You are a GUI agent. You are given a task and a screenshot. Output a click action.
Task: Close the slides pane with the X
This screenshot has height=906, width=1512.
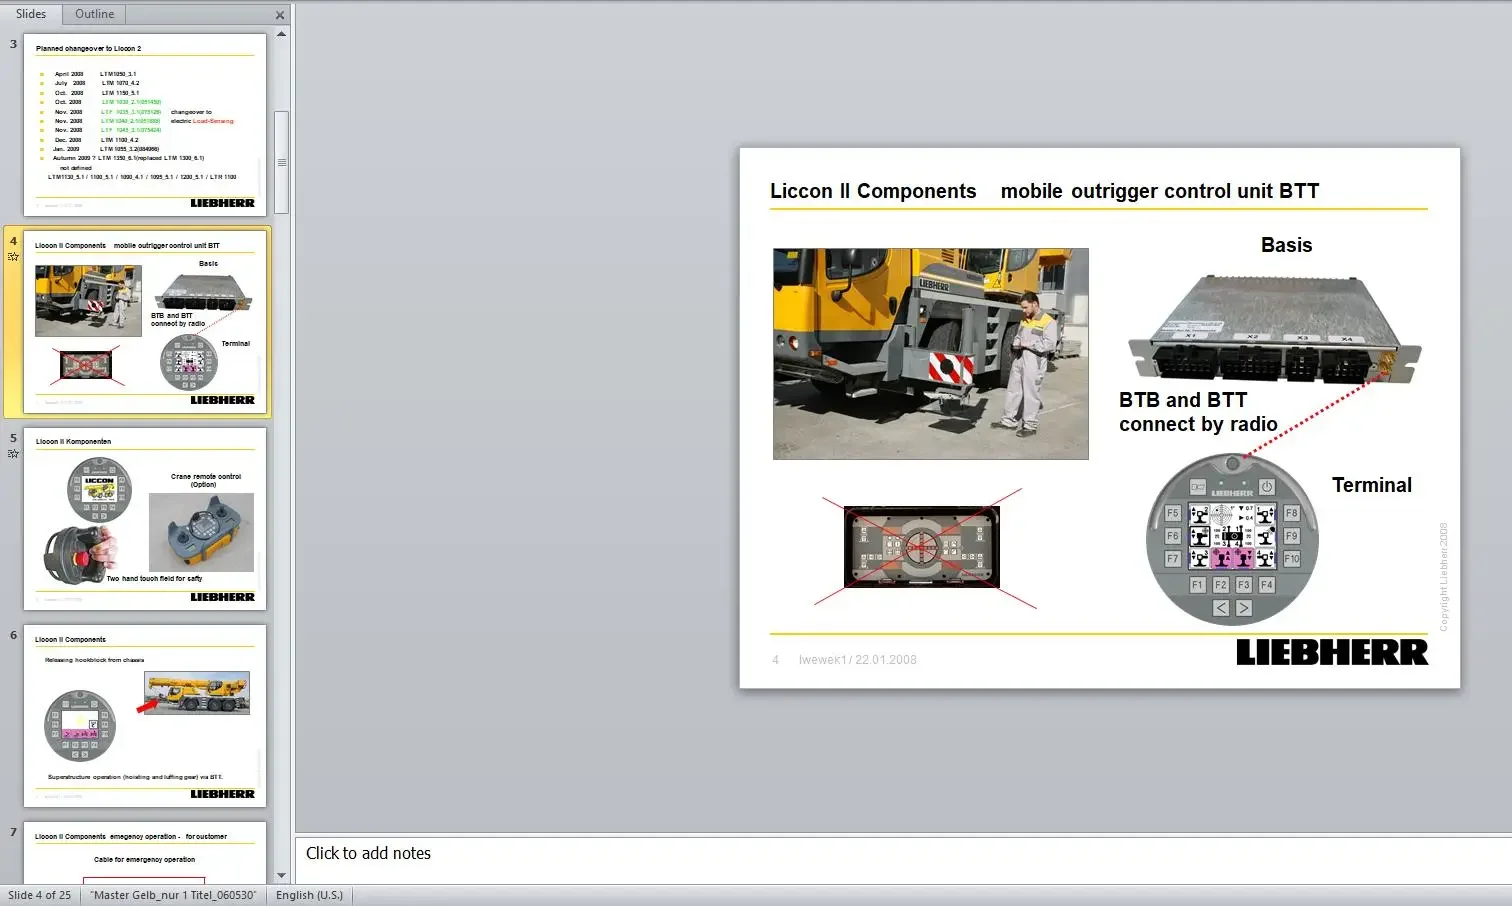tap(280, 15)
